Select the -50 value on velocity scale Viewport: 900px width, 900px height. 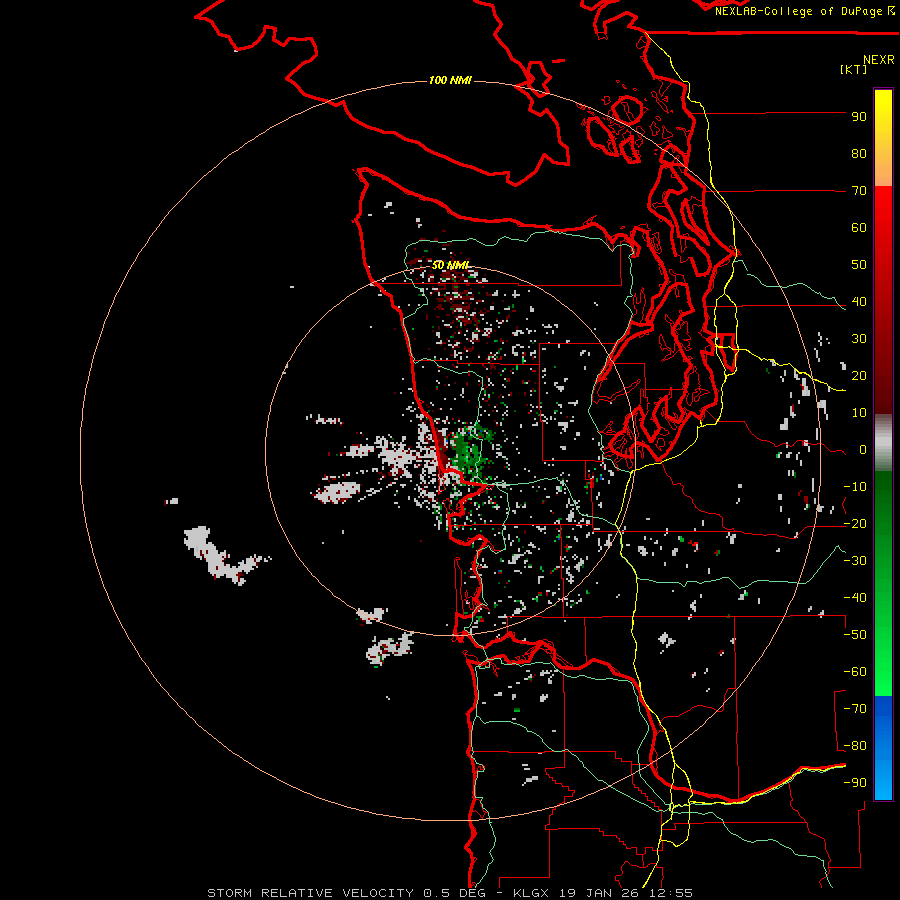pyautogui.click(x=855, y=635)
